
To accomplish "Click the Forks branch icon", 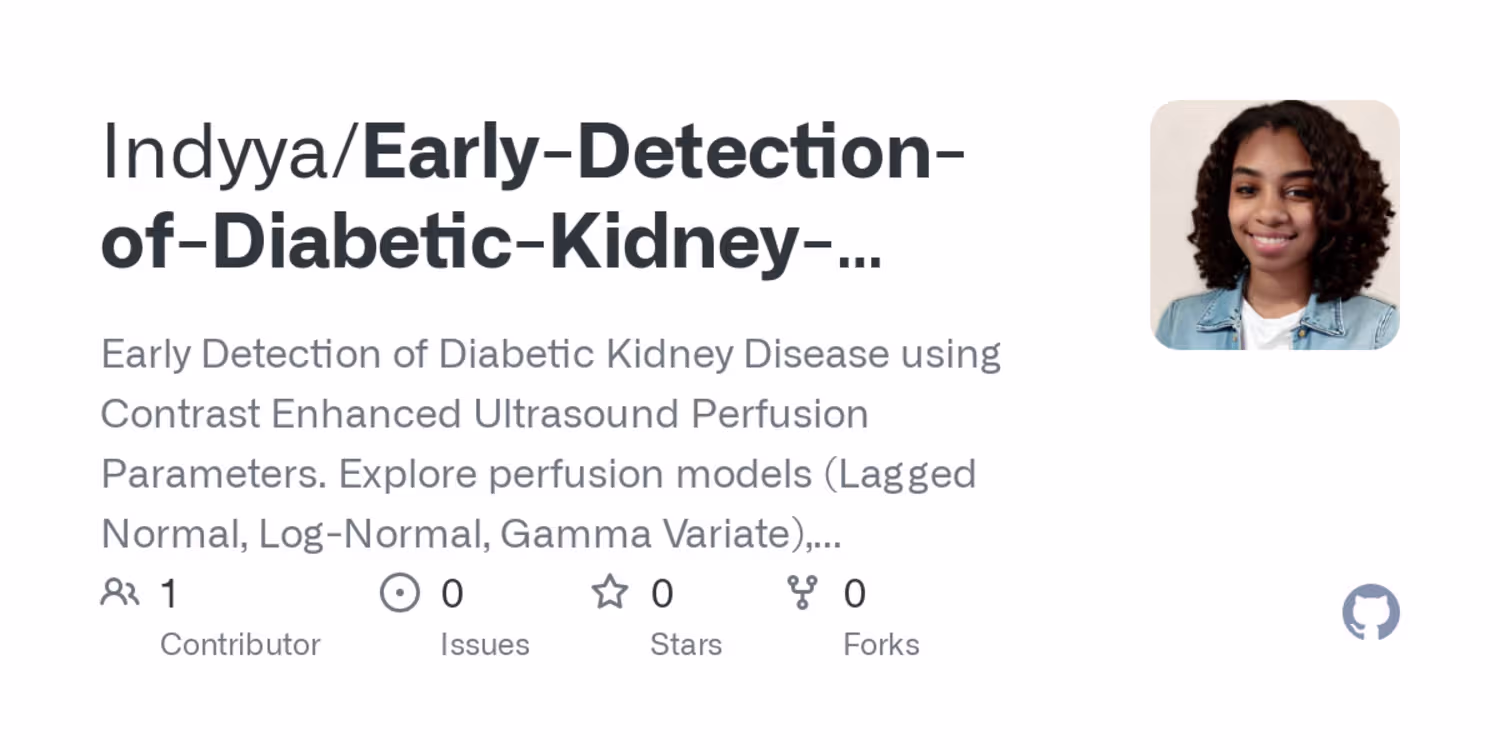I will pos(802,593).
